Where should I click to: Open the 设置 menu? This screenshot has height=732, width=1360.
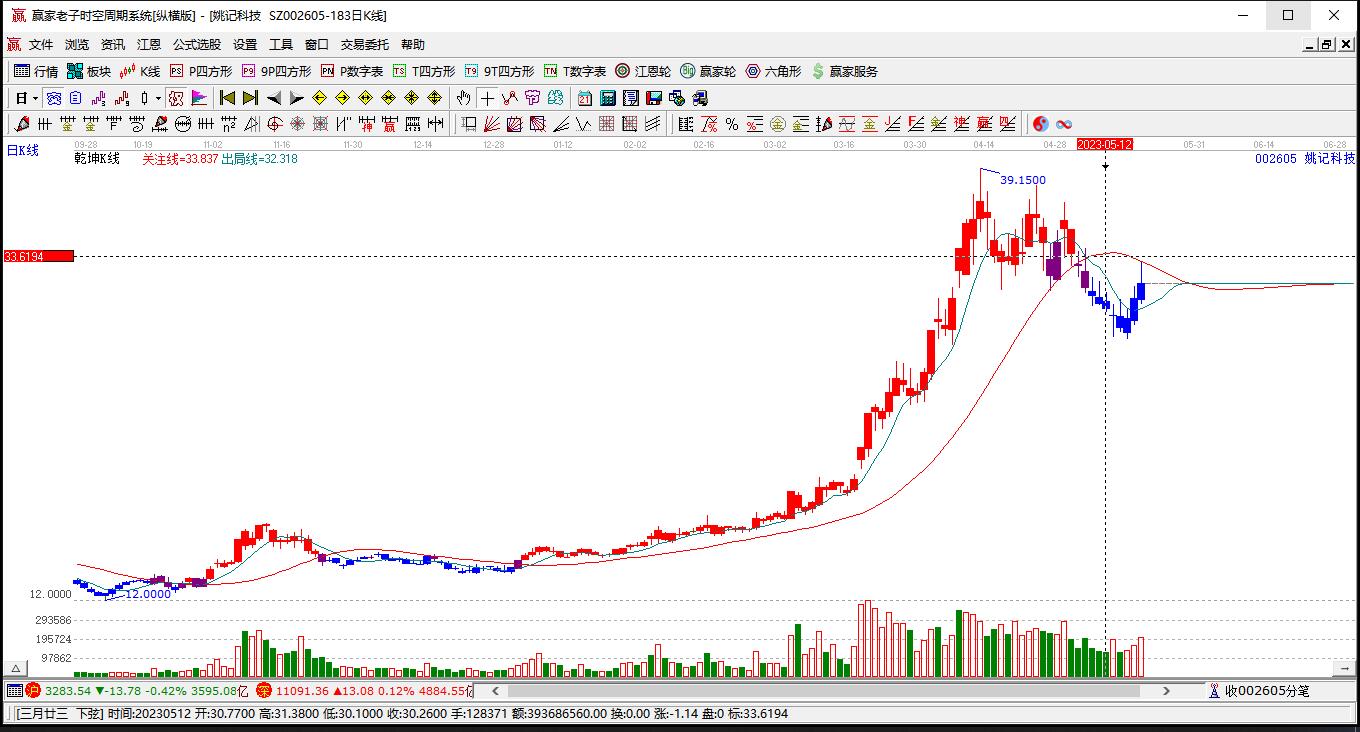pyautogui.click(x=245, y=44)
